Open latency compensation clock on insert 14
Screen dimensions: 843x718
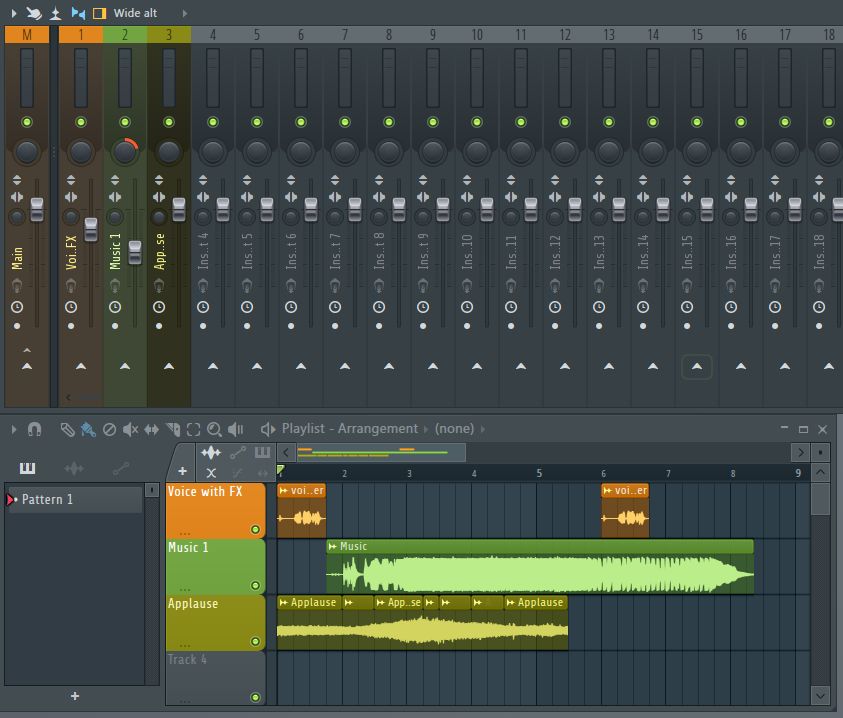[643, 307]
